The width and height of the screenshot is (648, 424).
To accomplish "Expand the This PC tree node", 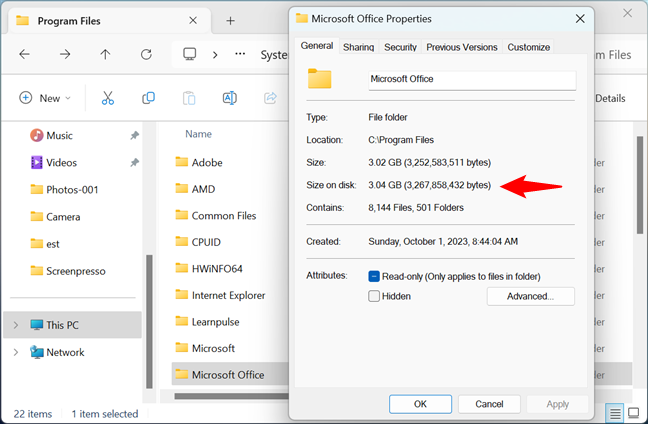I will tap(15, 325).
